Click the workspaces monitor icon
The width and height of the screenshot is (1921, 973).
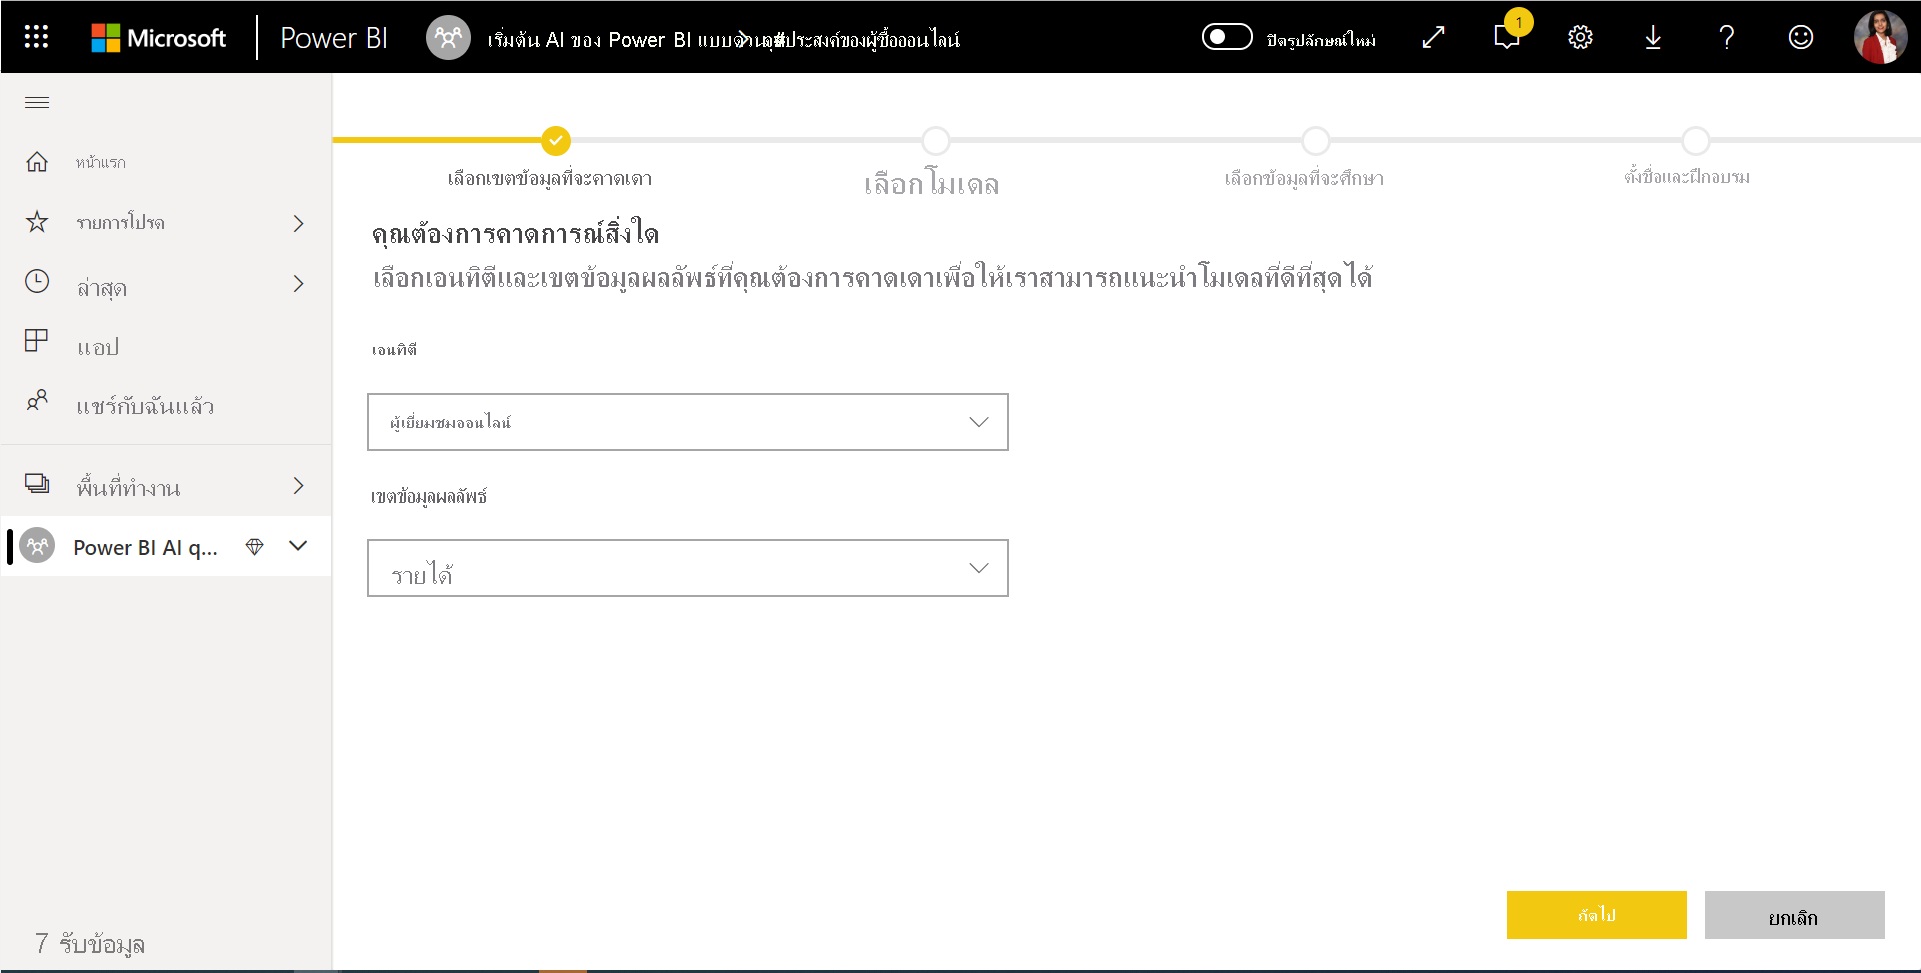[x=37, y=484]
